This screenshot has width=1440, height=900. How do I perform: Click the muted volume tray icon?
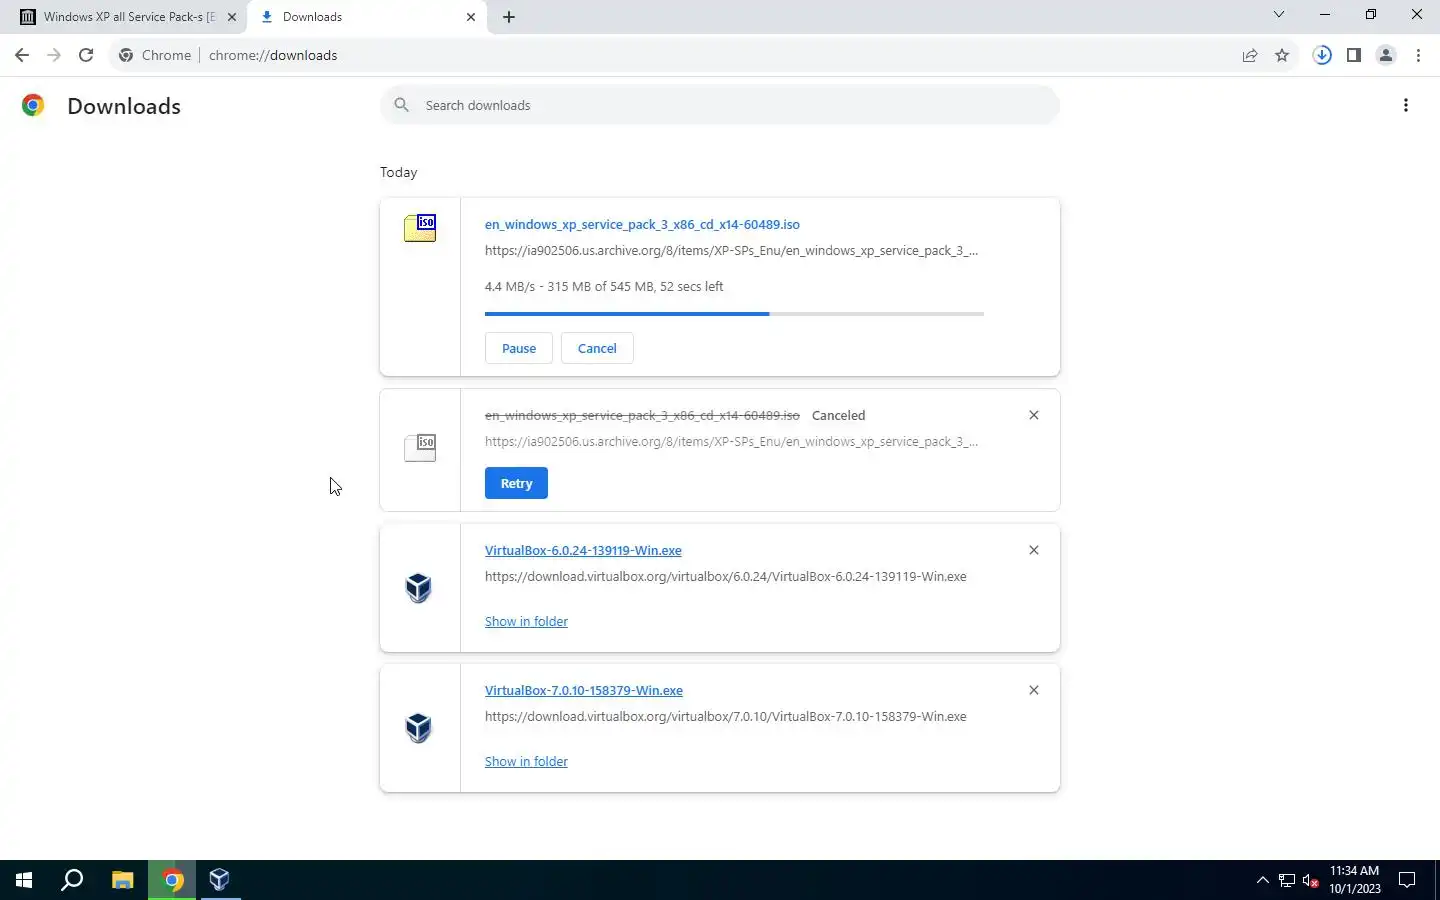tap(1311, 880)
